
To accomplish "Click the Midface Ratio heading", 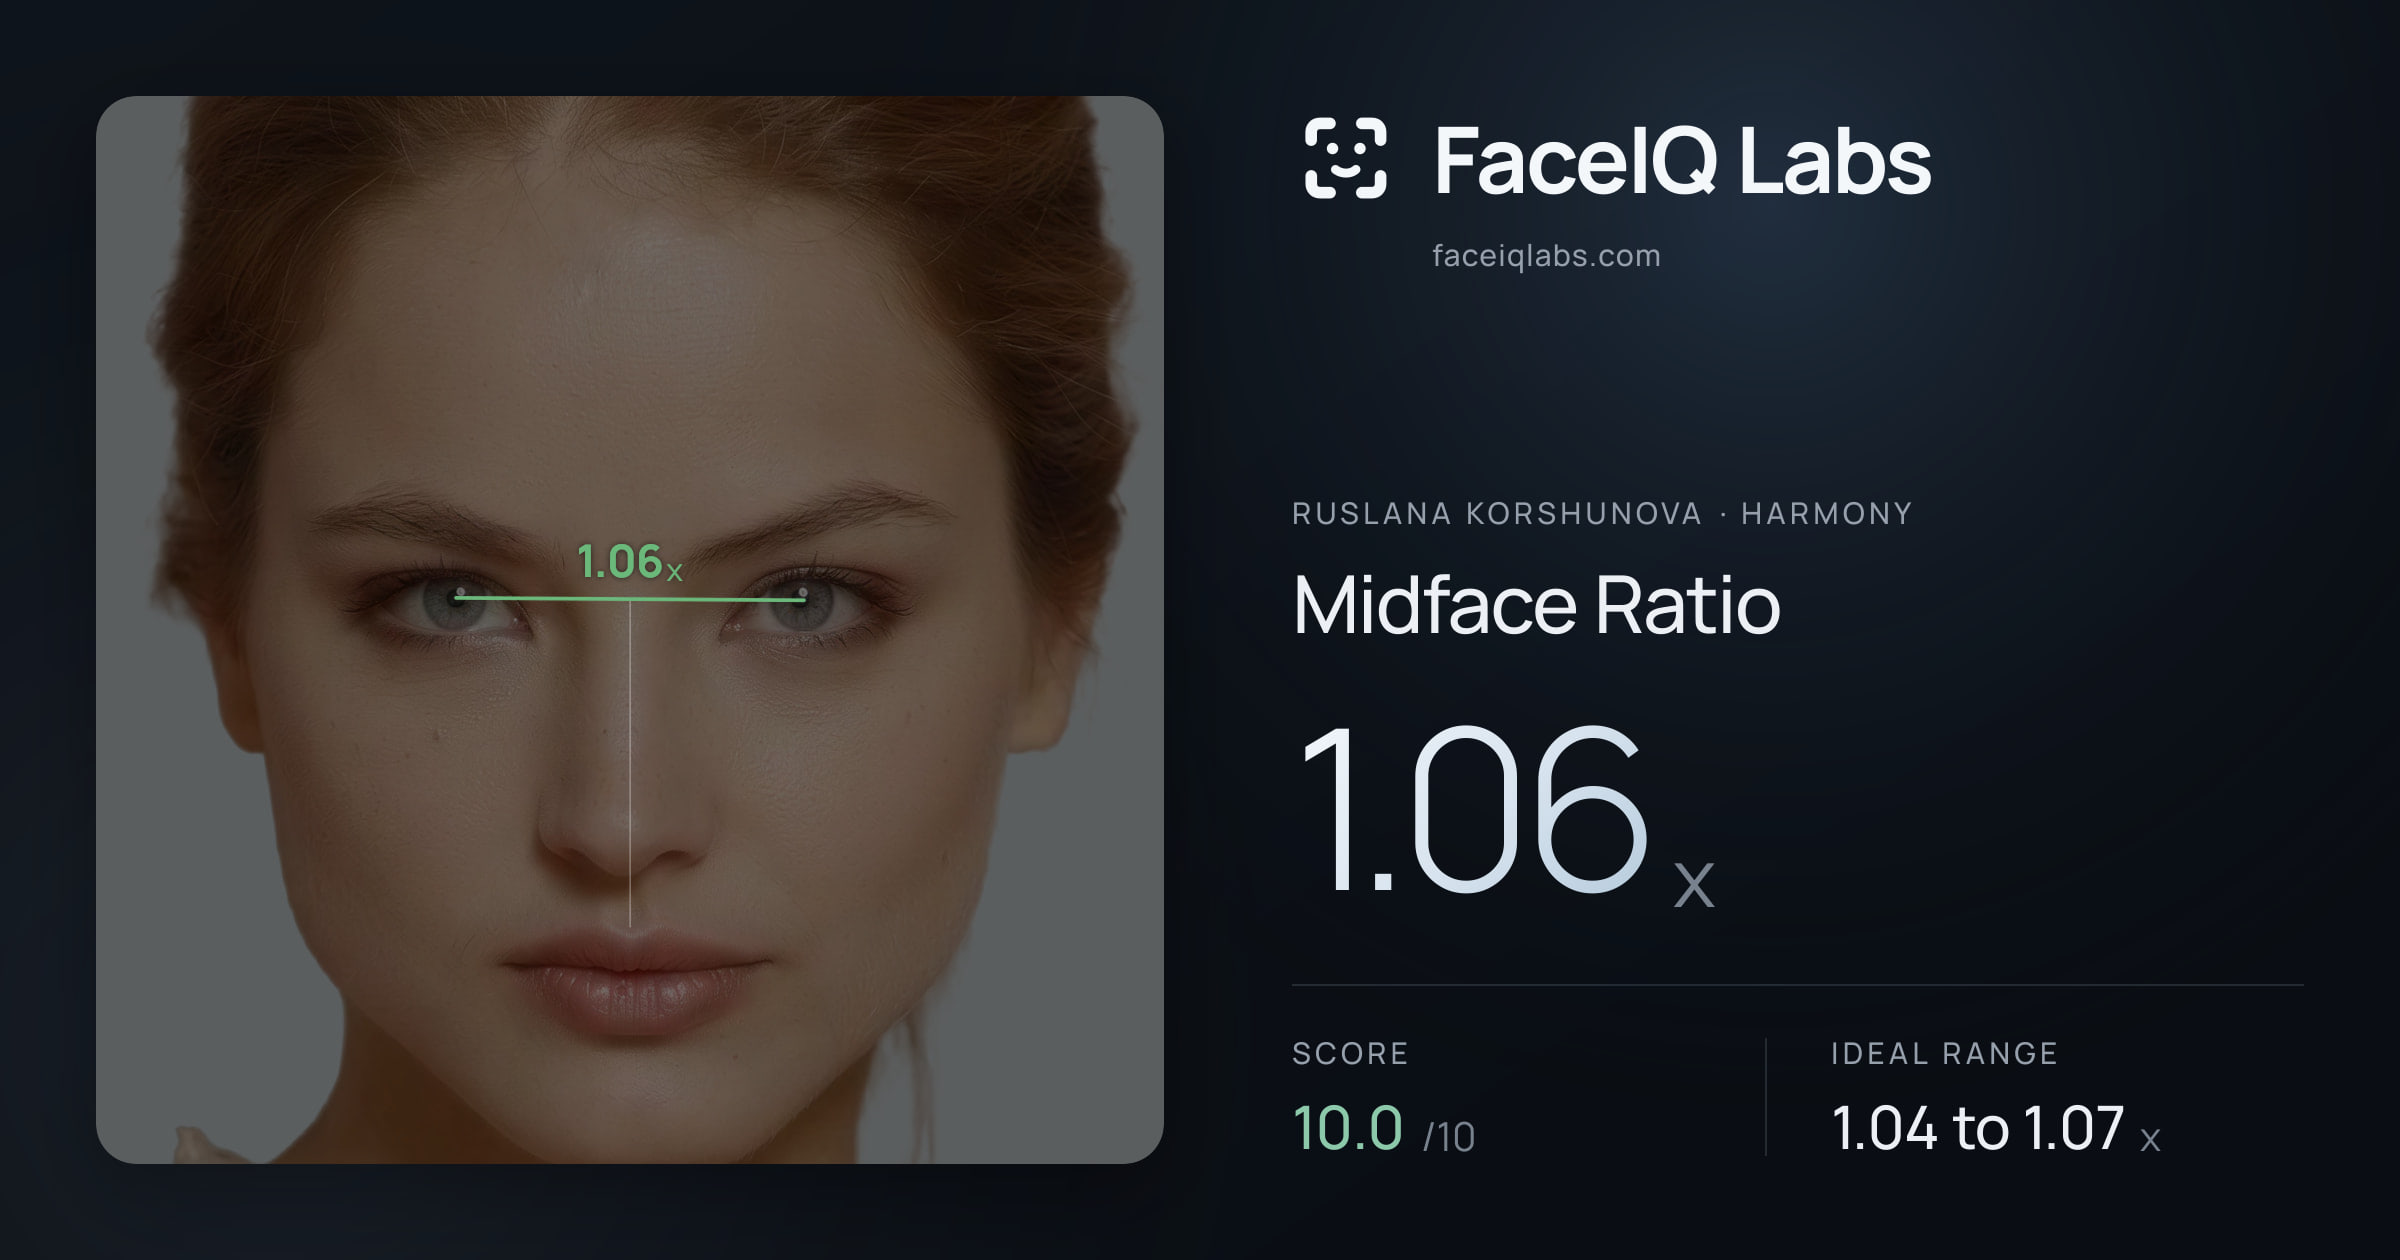I will [x=1536, y=605].
